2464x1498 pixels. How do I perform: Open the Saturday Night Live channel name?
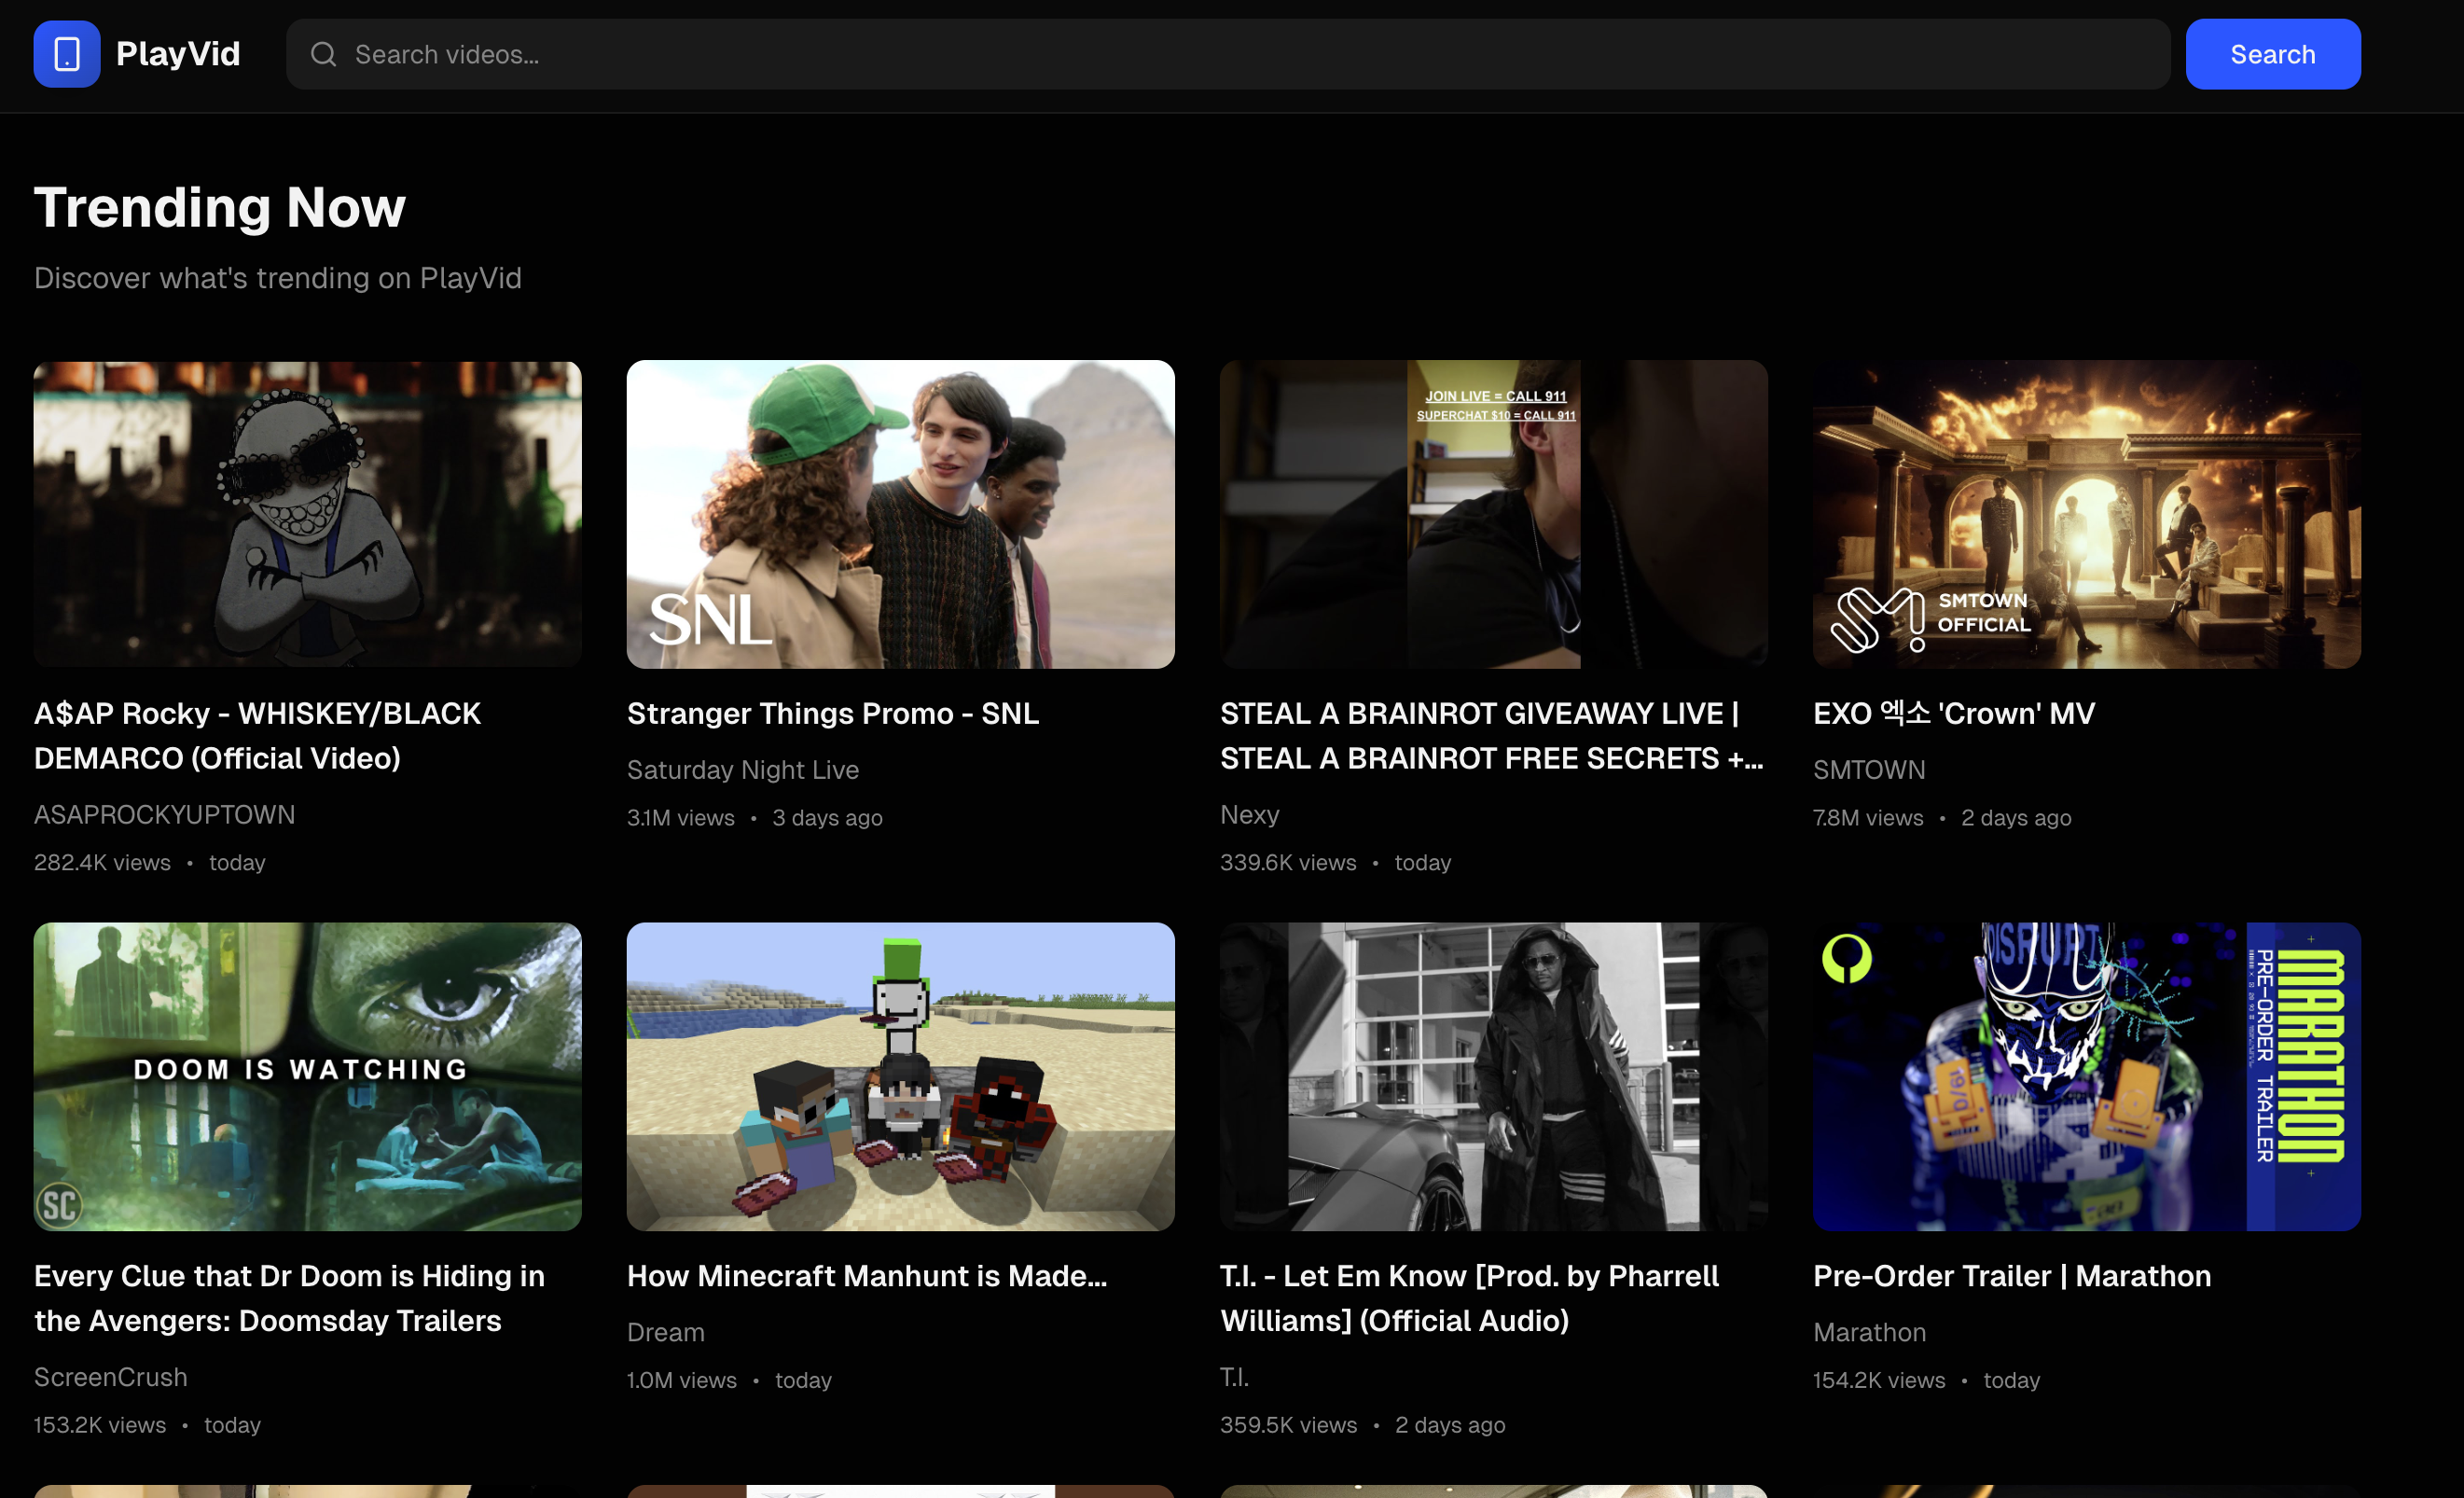742,769
